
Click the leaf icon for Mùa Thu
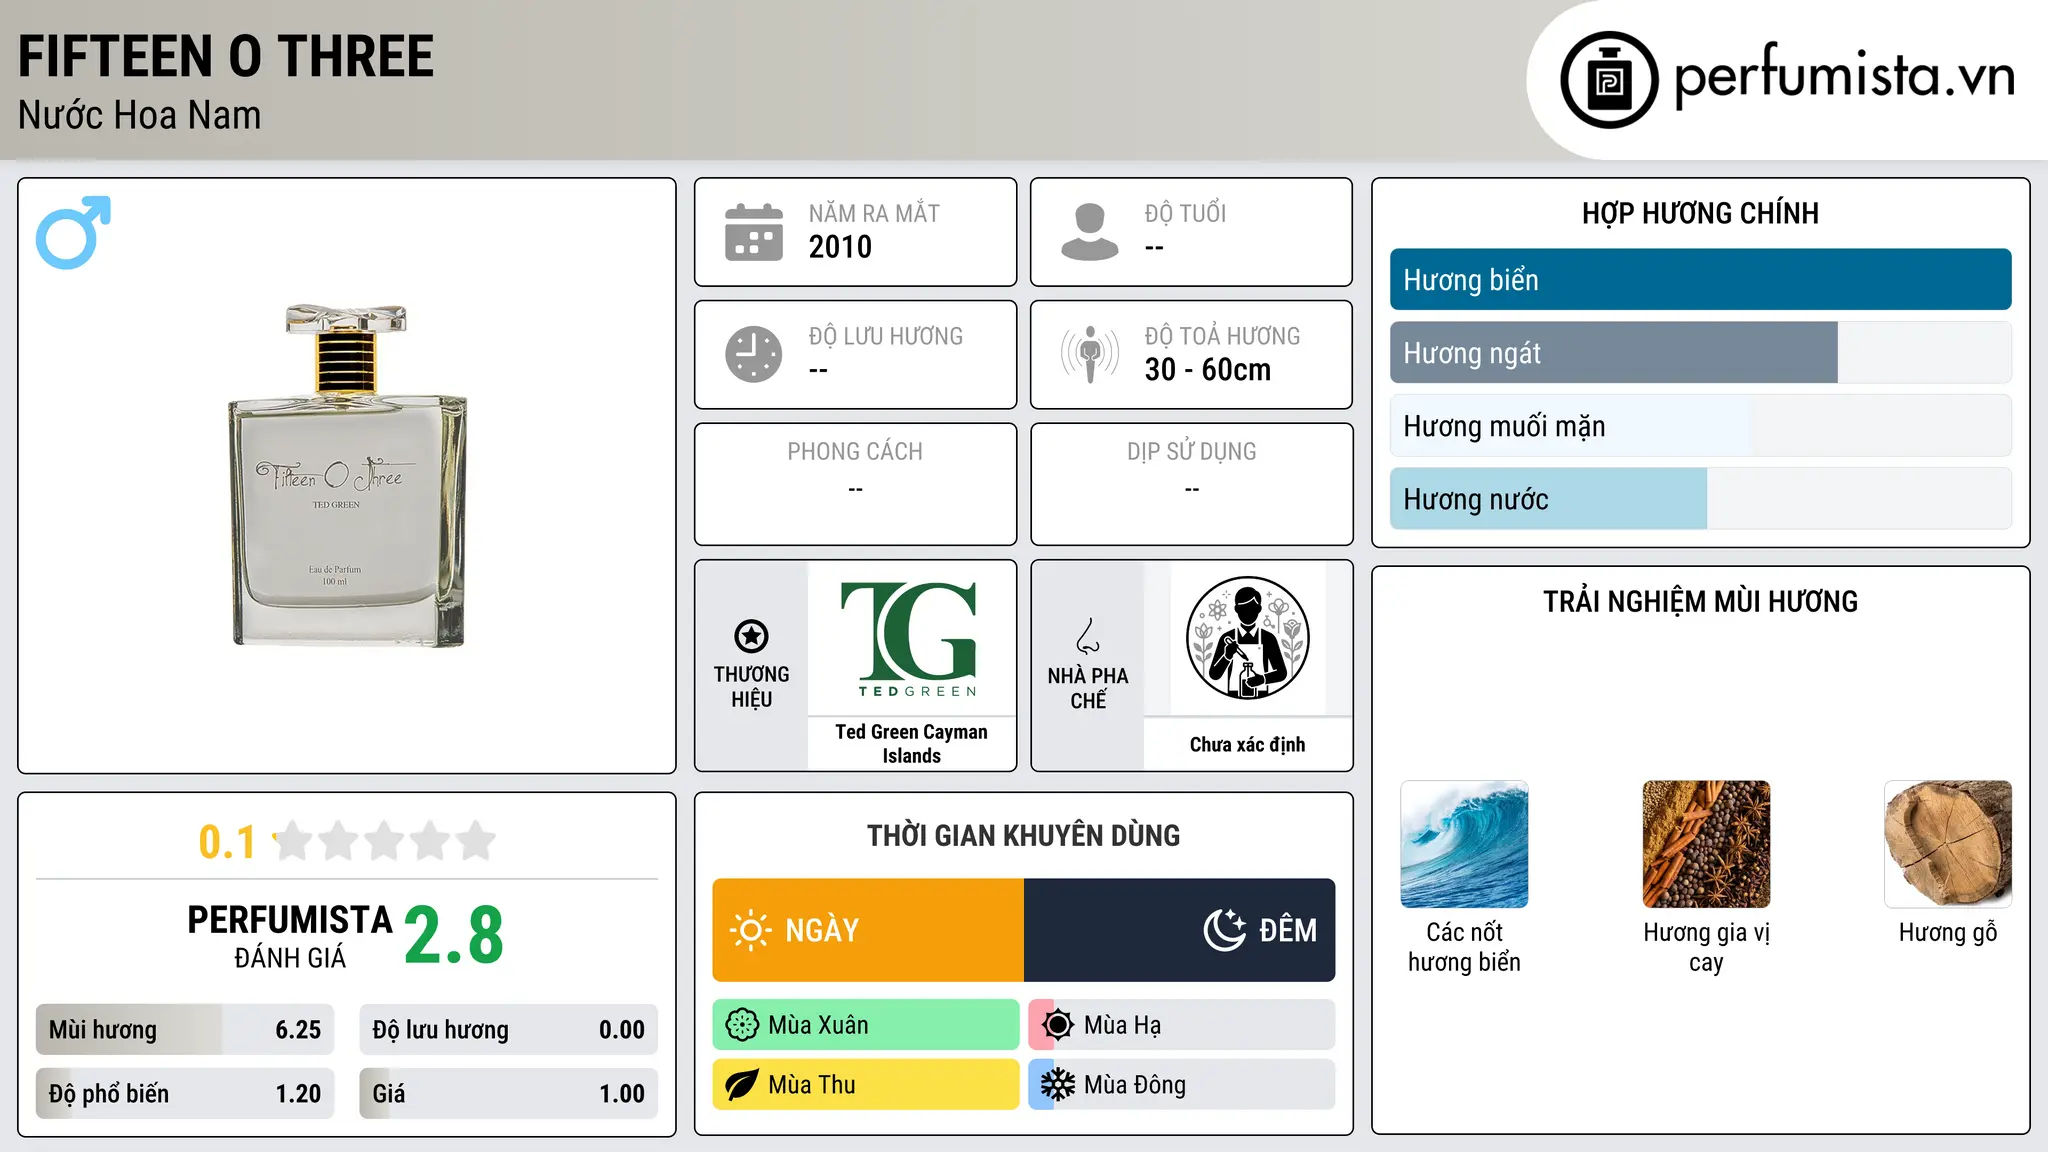742,1085
